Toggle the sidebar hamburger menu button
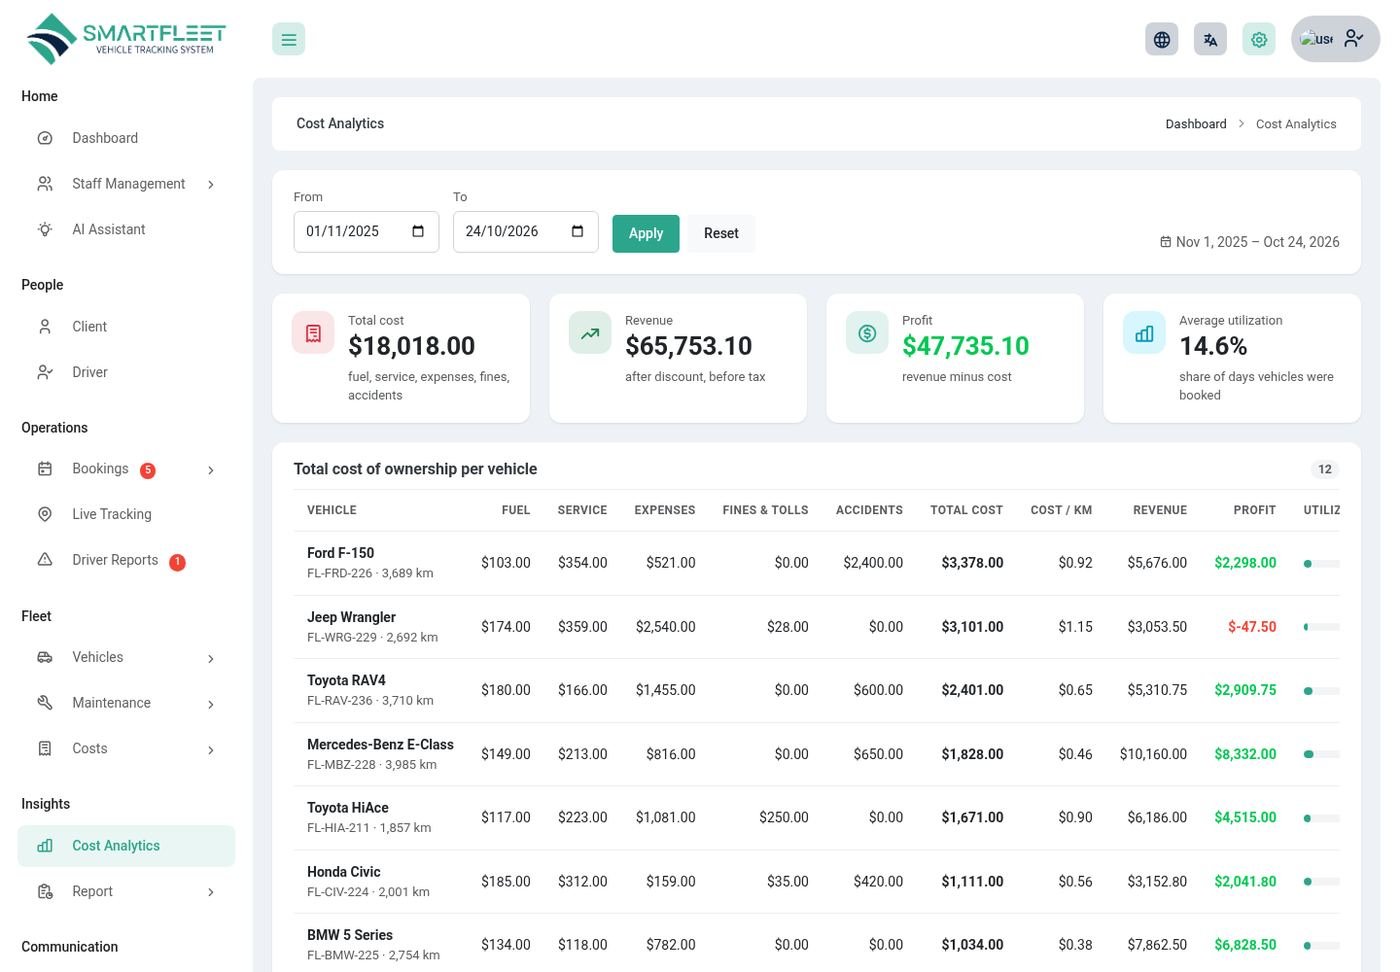Image resolution: width=1400 pixels, height=972 pixels. [288, 39]
